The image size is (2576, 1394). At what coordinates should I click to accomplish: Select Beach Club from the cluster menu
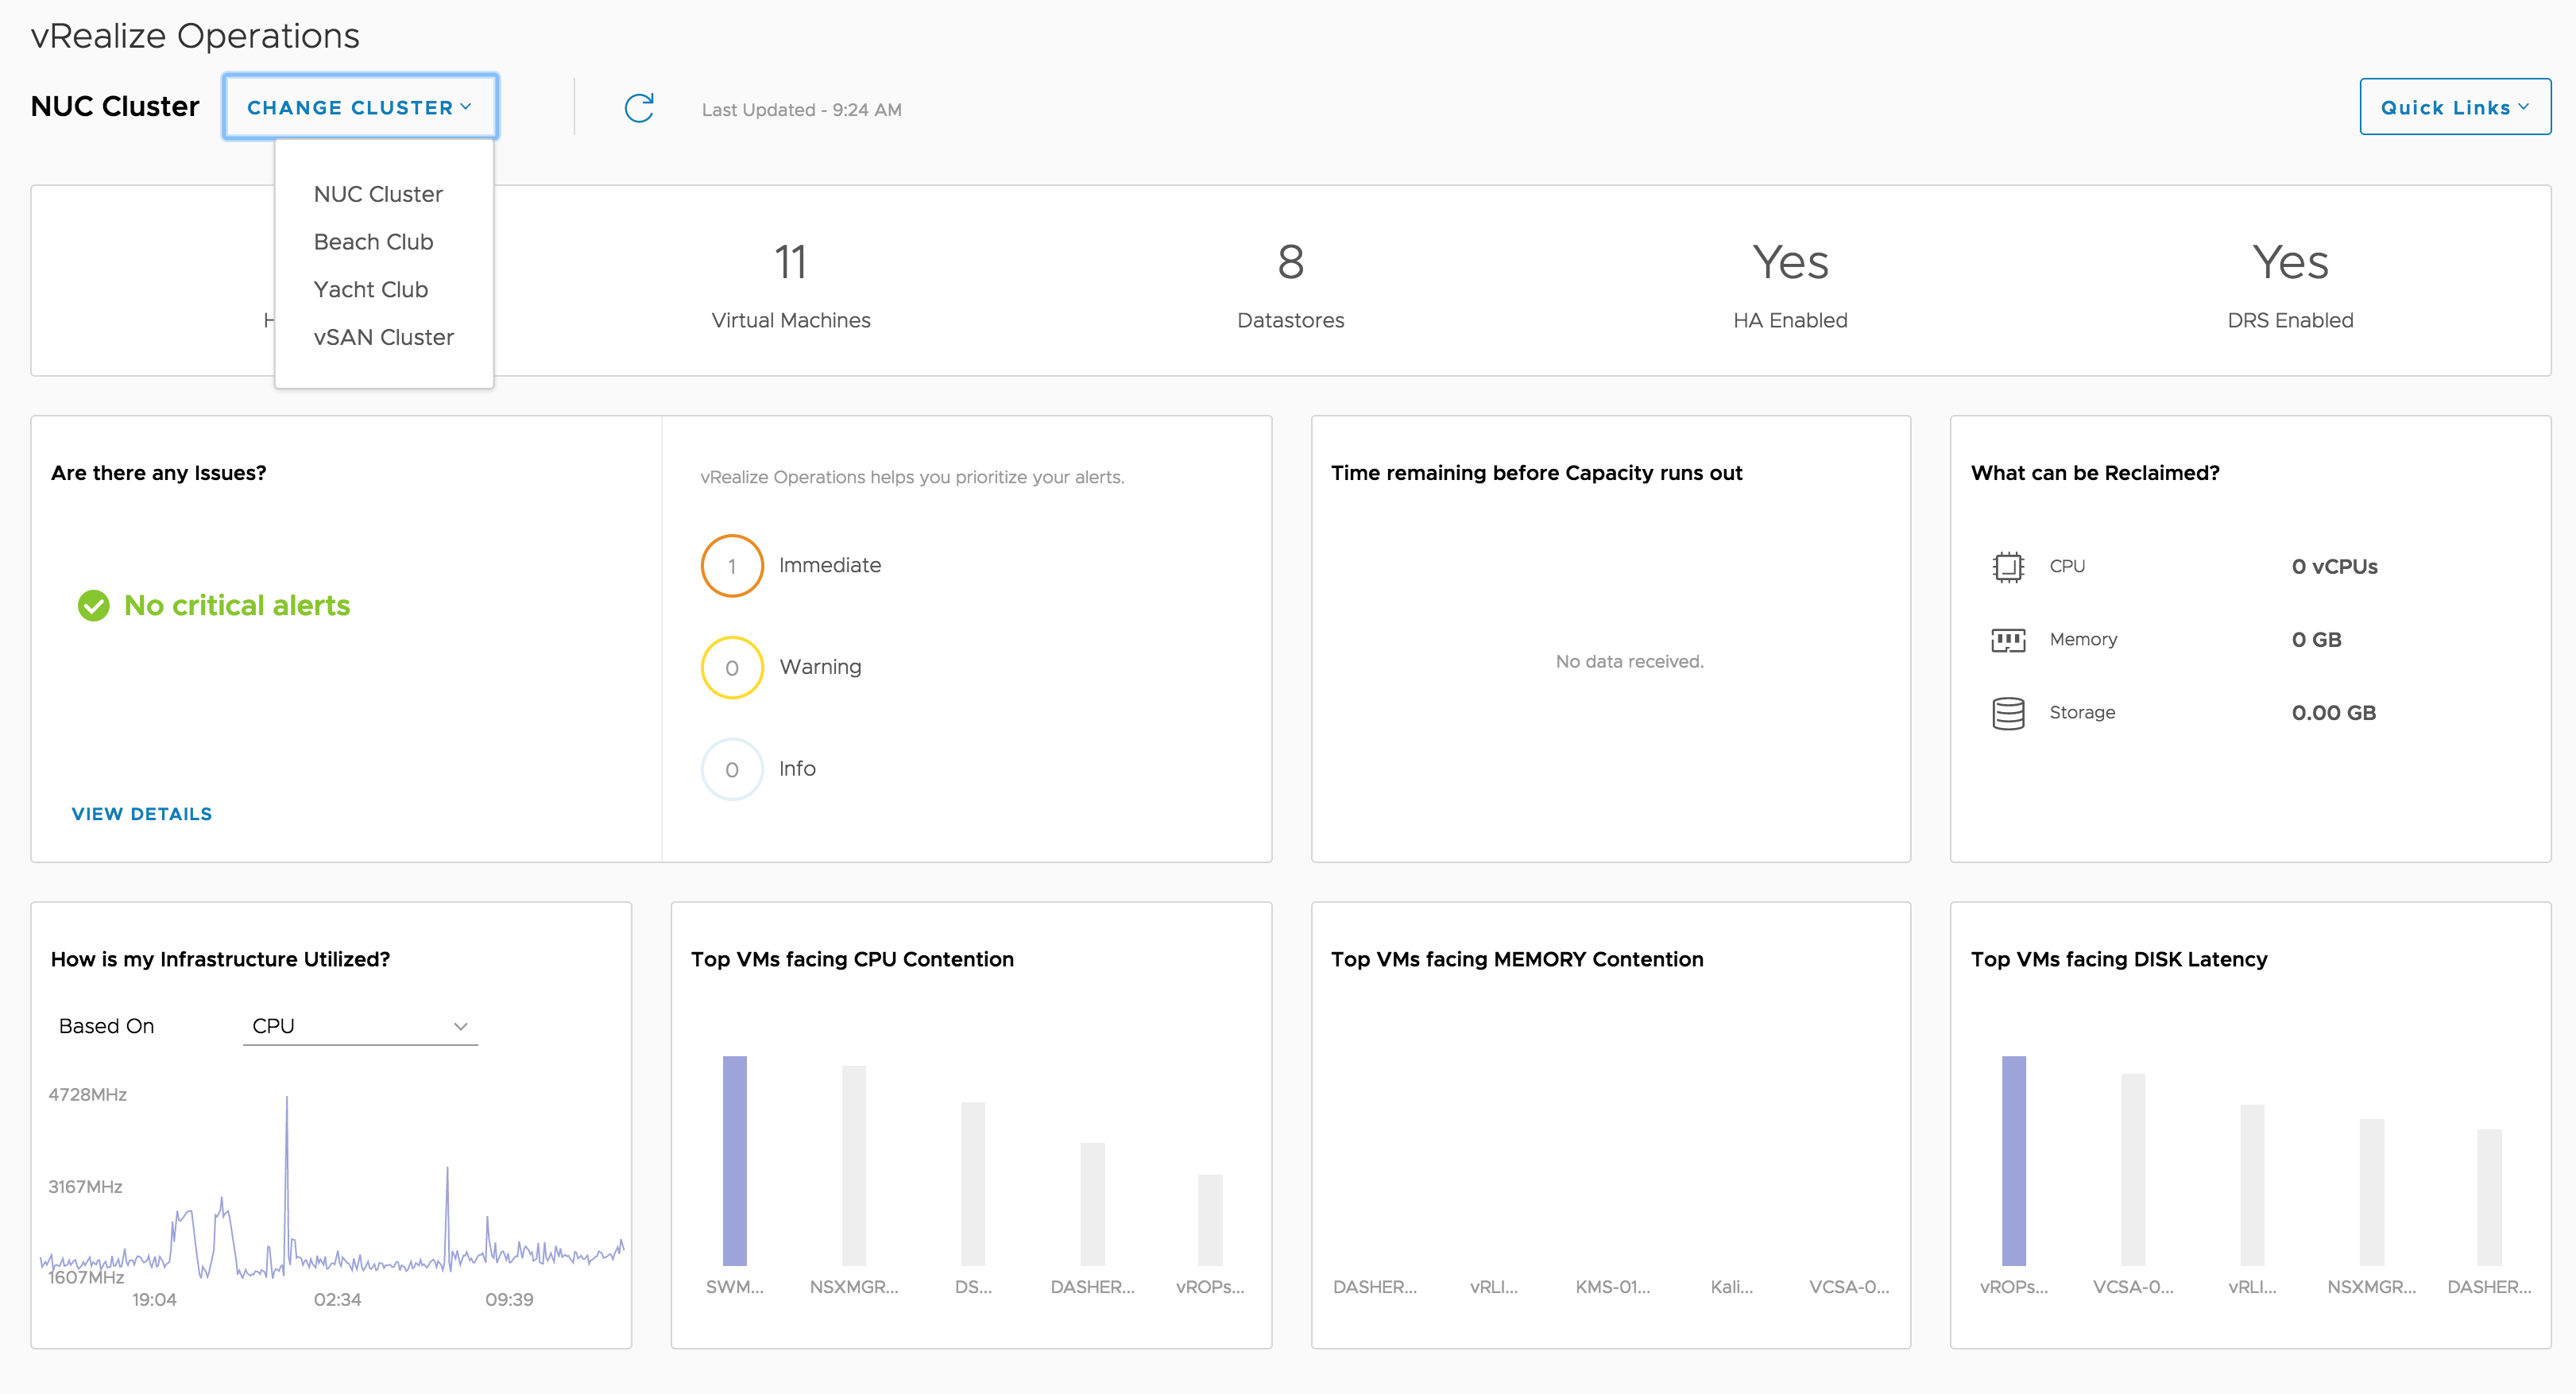pyautogui.click(x=373, y=242)
